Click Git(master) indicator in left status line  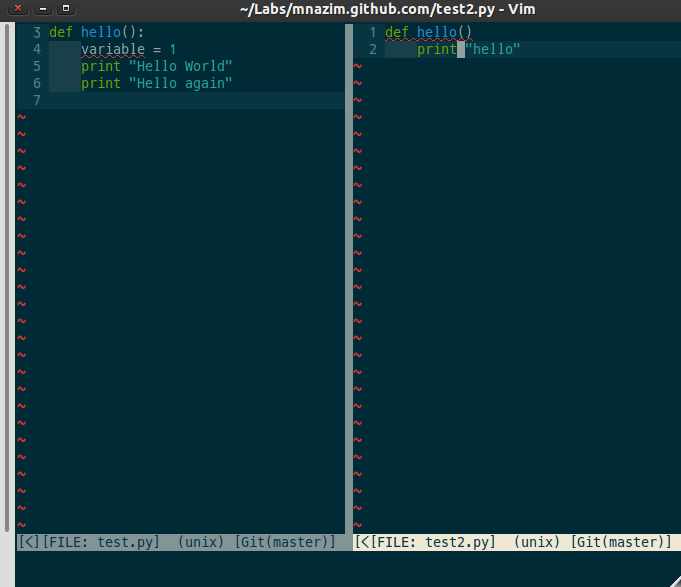pos(286,542)
